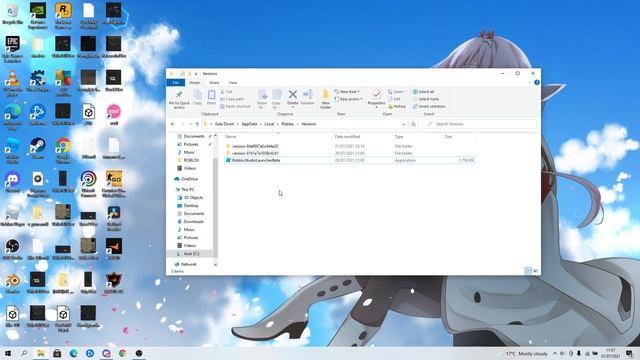Screen dimensions: 640x360
Task: Select the RobloxStudioLauncherBeta application file
Action: click(349, 160)
